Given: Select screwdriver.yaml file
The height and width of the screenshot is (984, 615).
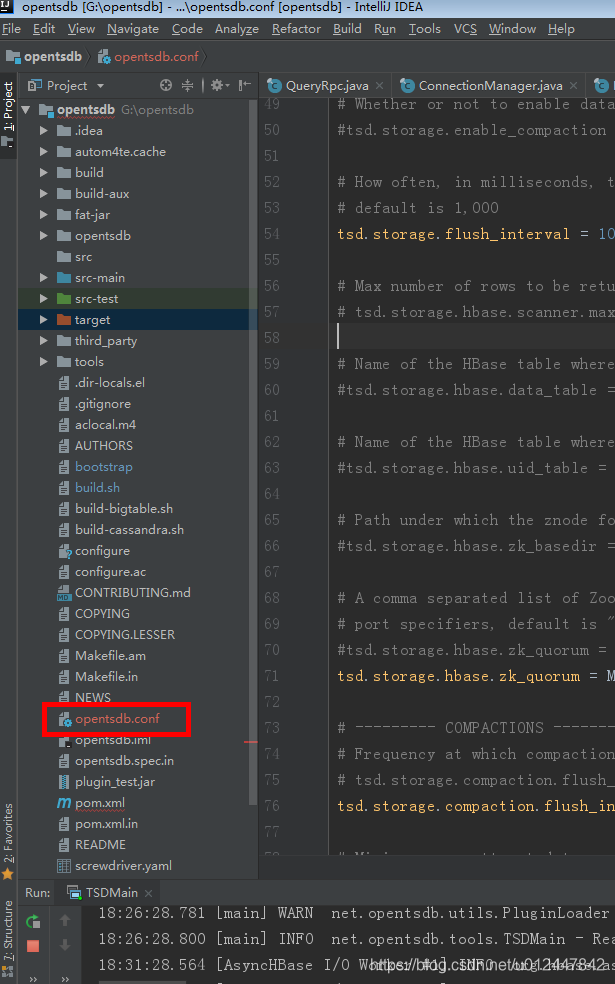Looking at the screenshot, I should pyautogui.click(x=123, y=866).
